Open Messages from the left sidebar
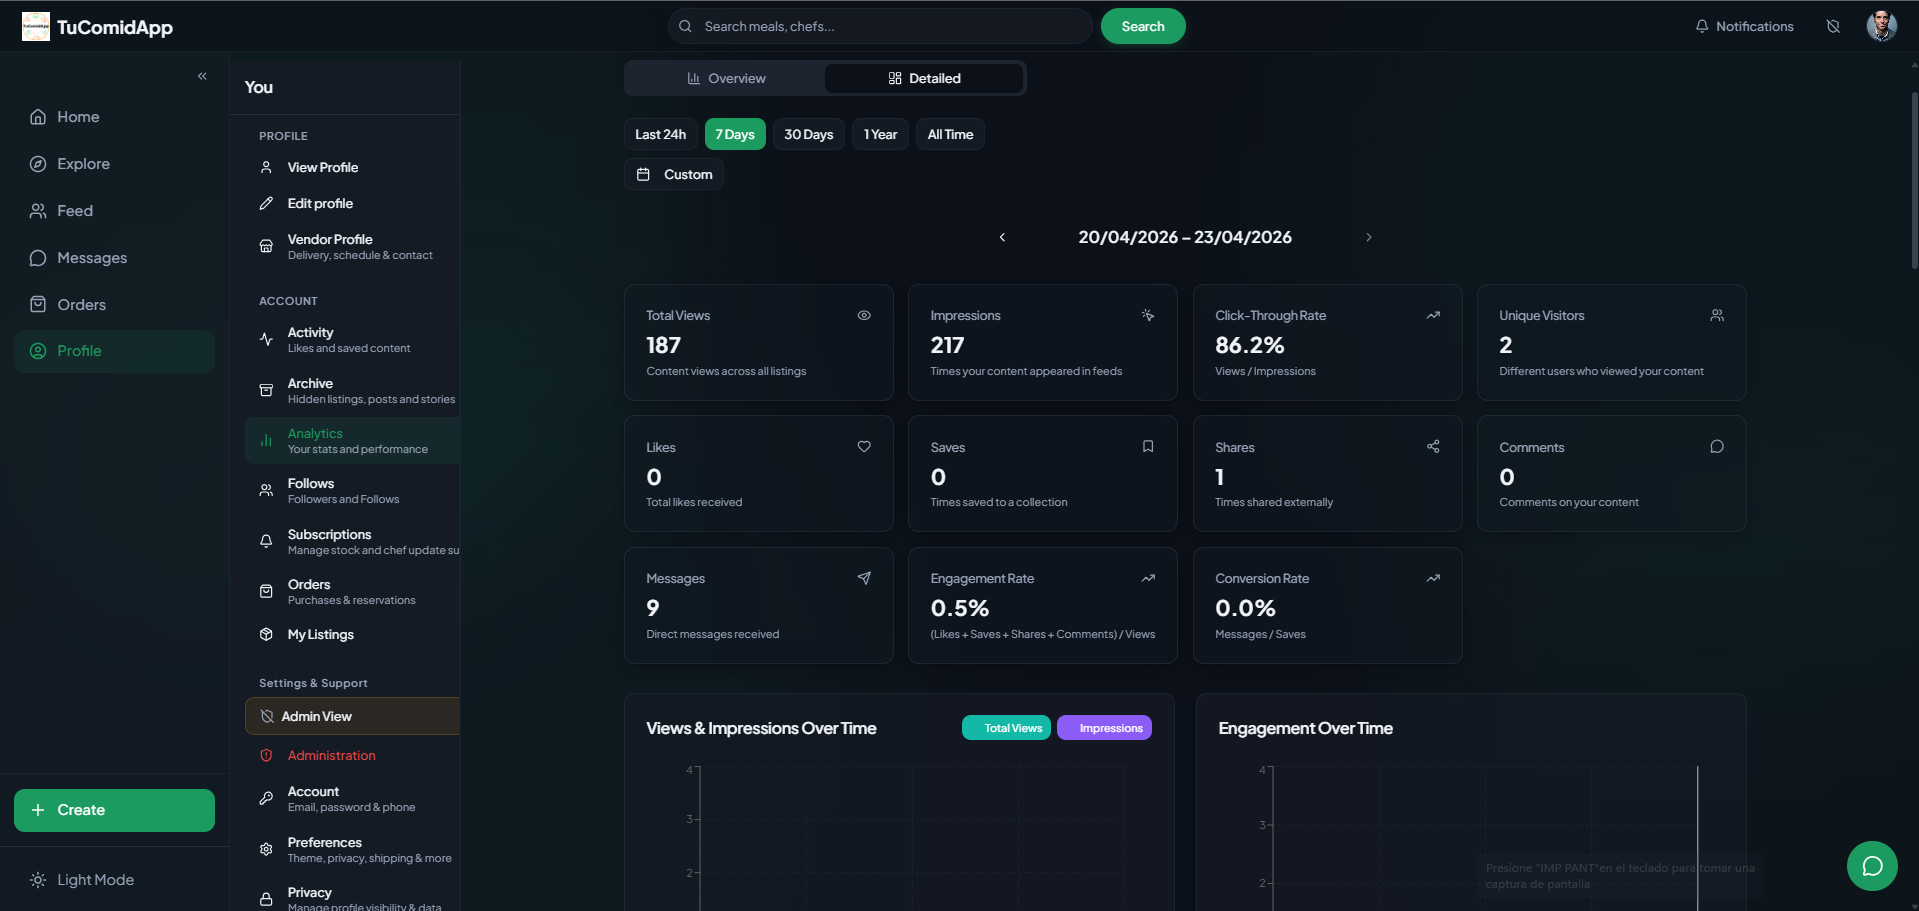The image size is (1919, 911). 92,257
